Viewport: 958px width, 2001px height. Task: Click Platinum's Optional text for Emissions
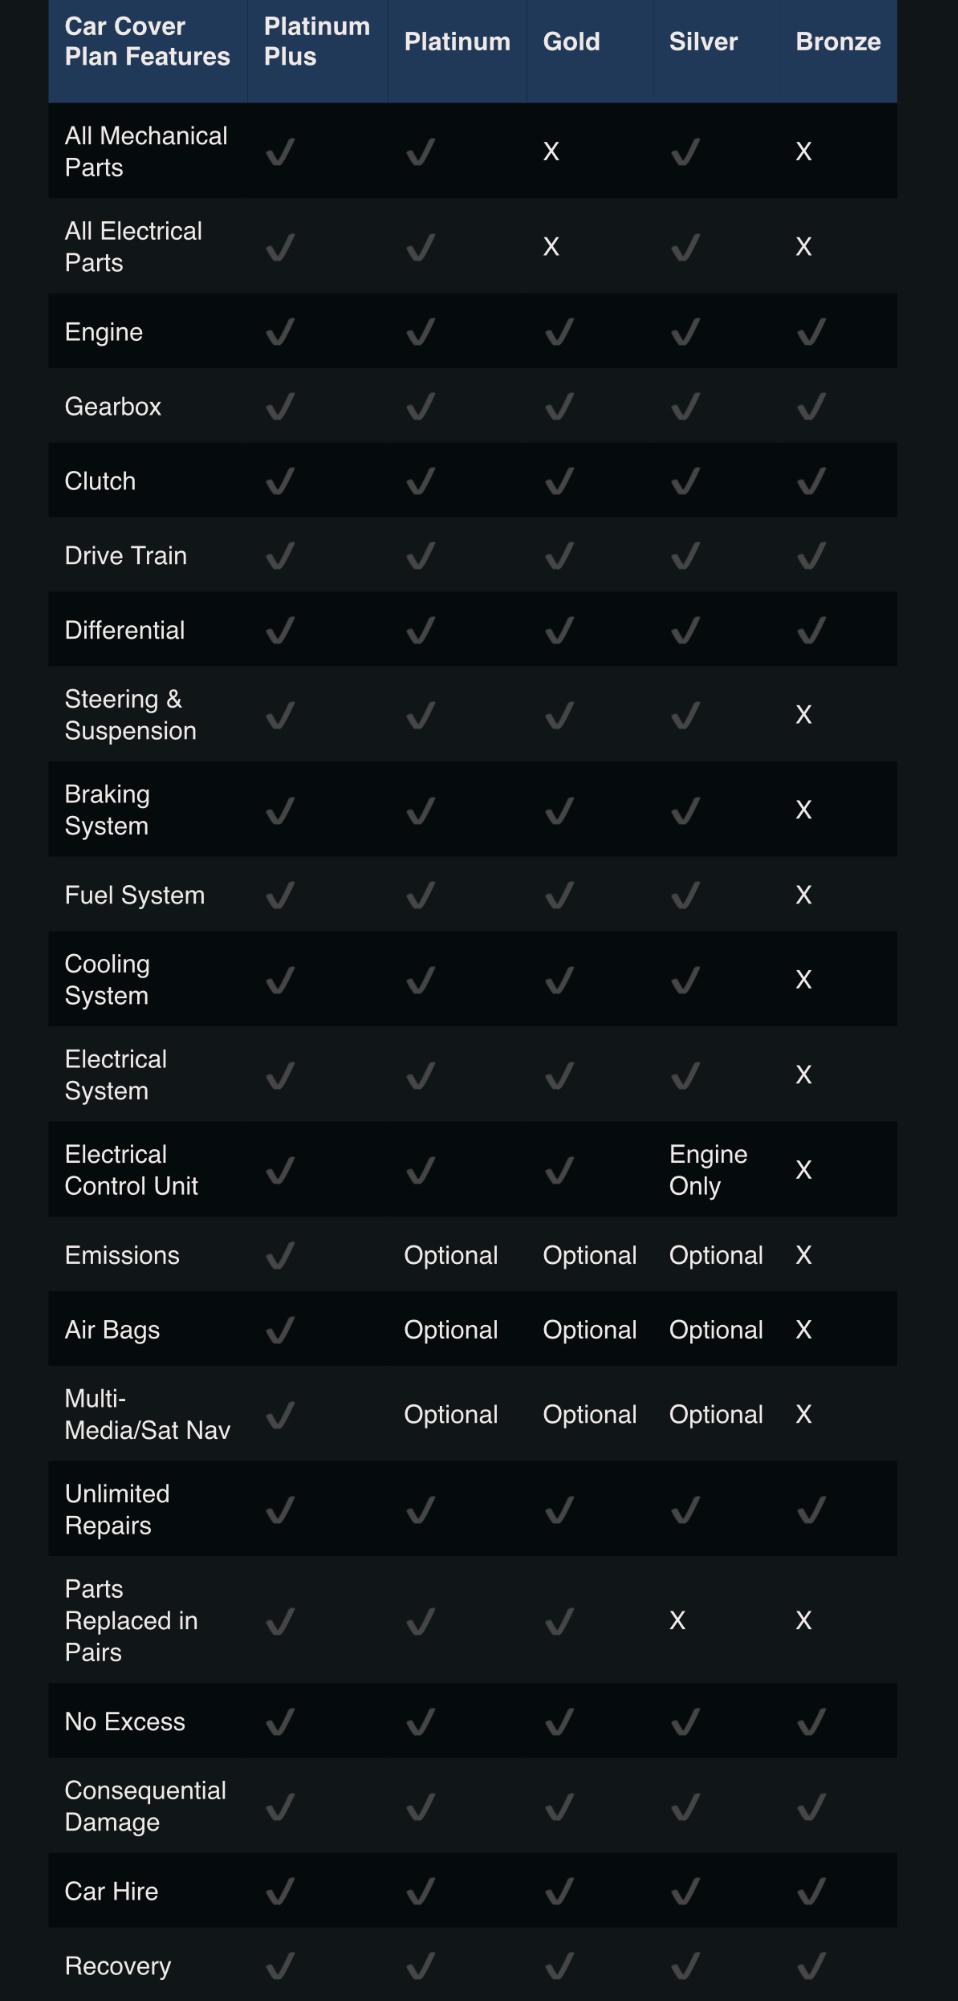[451, 1255]
